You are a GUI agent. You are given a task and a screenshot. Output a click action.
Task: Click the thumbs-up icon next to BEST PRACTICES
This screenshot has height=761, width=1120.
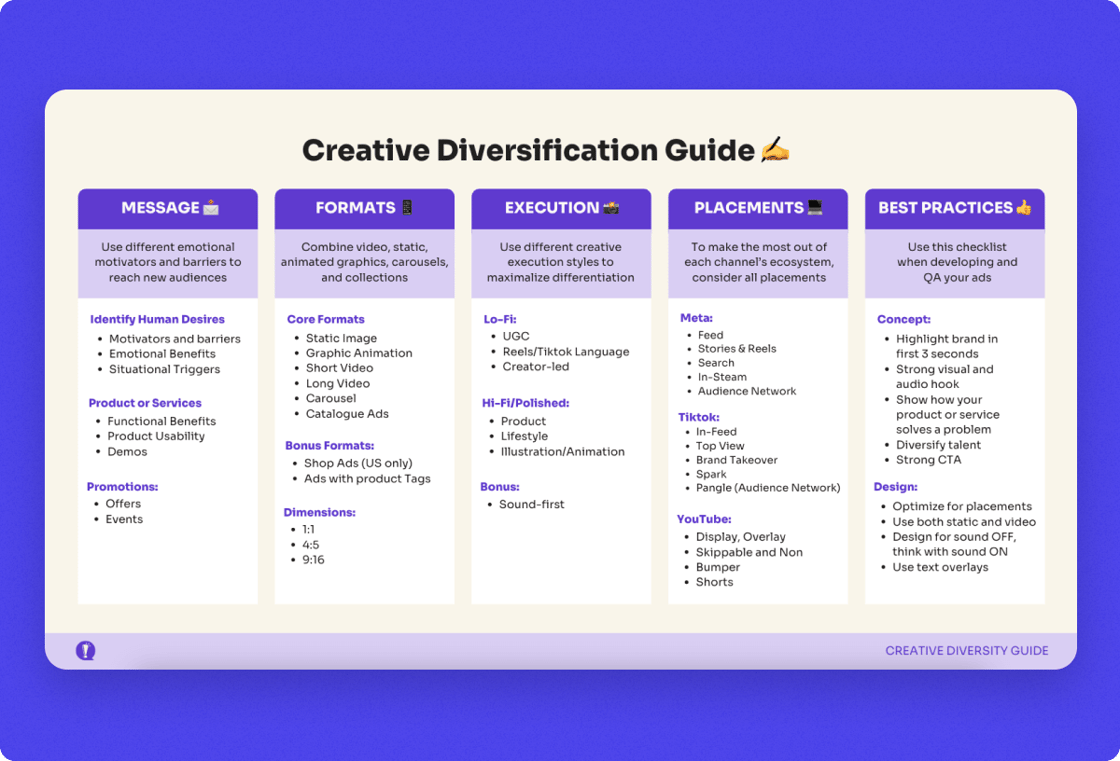point(1024,208)
